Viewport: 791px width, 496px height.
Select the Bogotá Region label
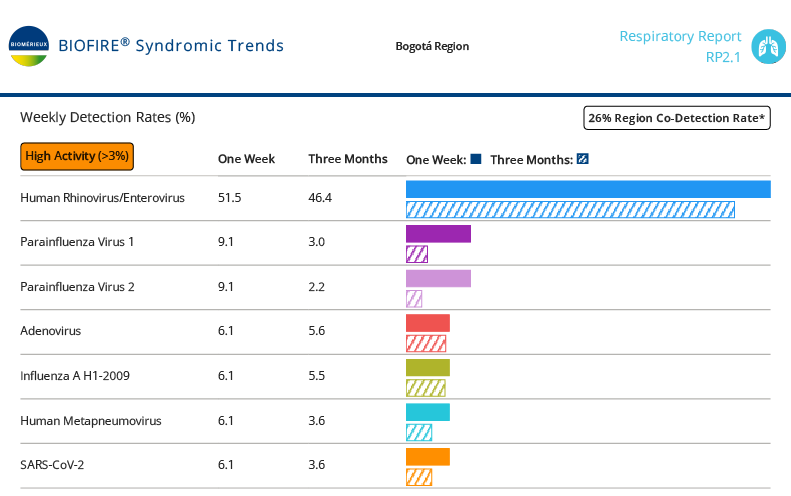click(432, 46)
